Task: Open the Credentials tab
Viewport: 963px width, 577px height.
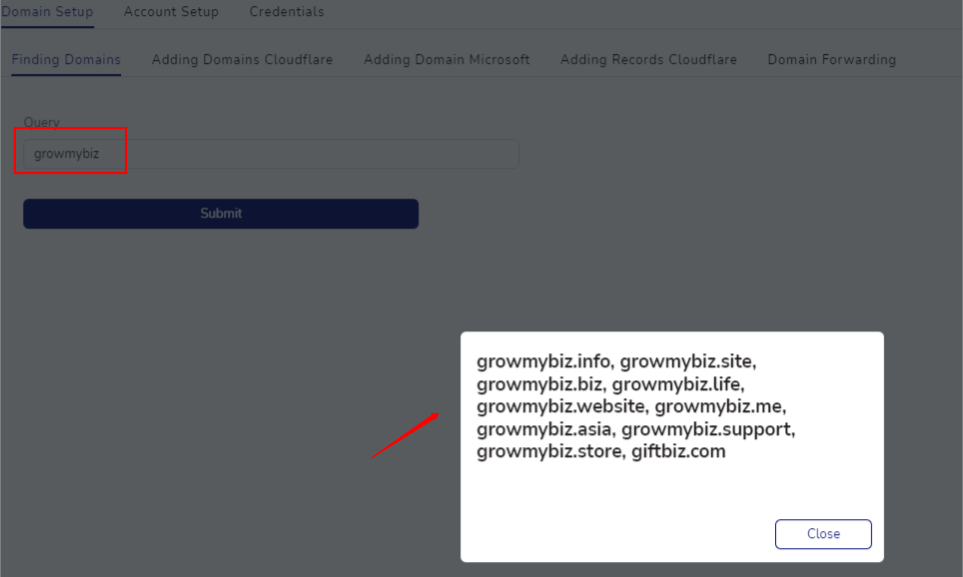Action: click(x=286, y=12)
